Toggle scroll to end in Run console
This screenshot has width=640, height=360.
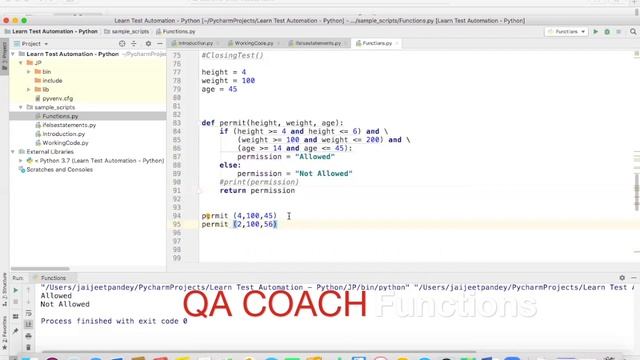[x=28, y=324]
